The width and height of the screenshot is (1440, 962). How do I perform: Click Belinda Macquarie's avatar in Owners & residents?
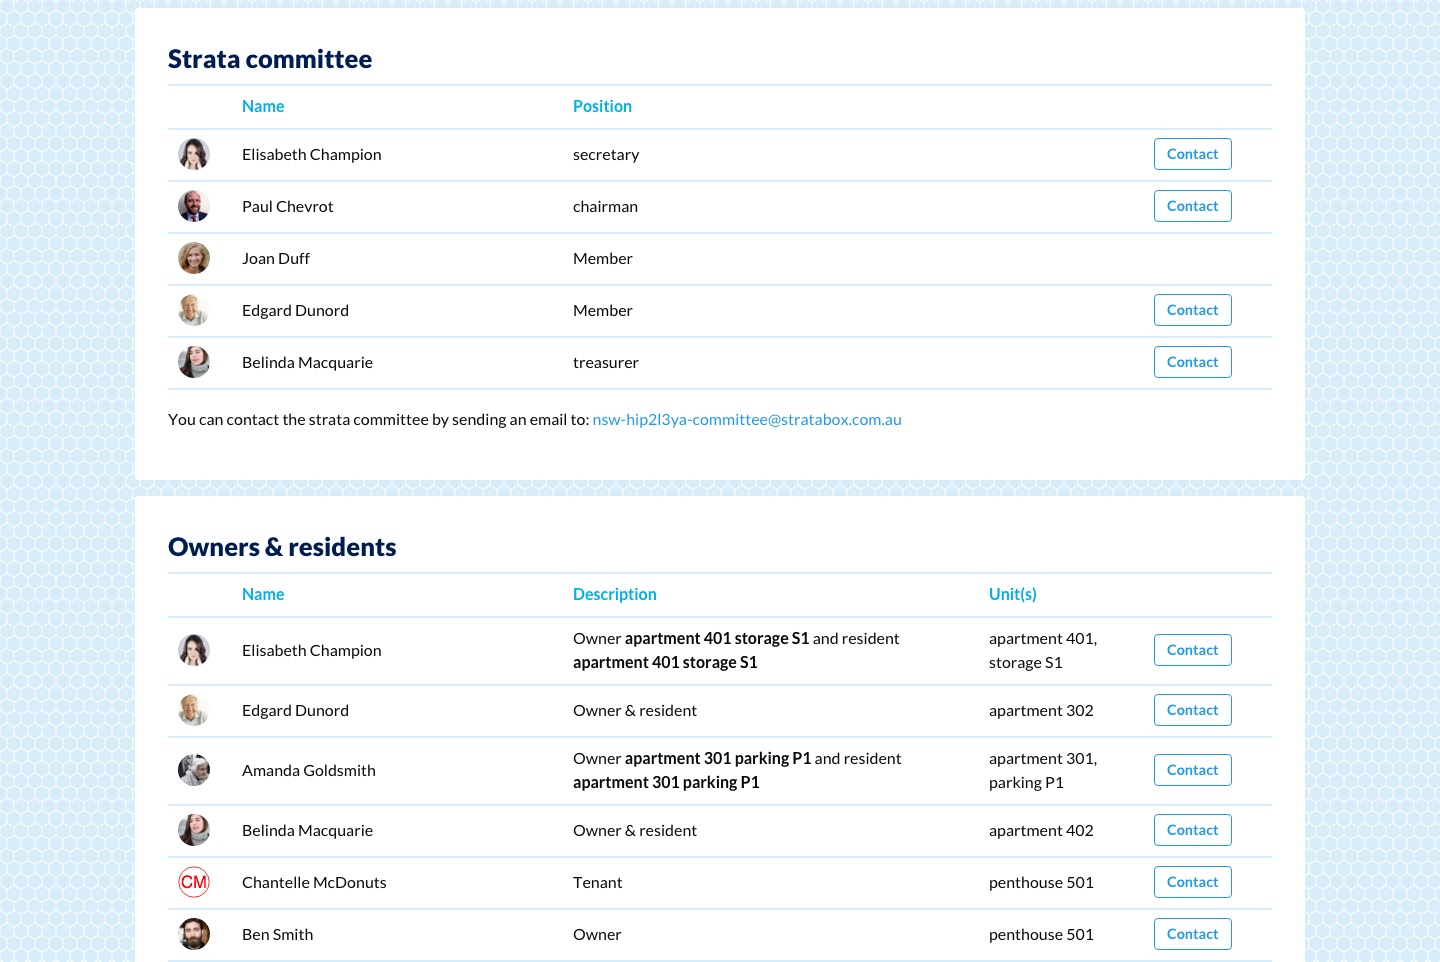click(194, 830)
